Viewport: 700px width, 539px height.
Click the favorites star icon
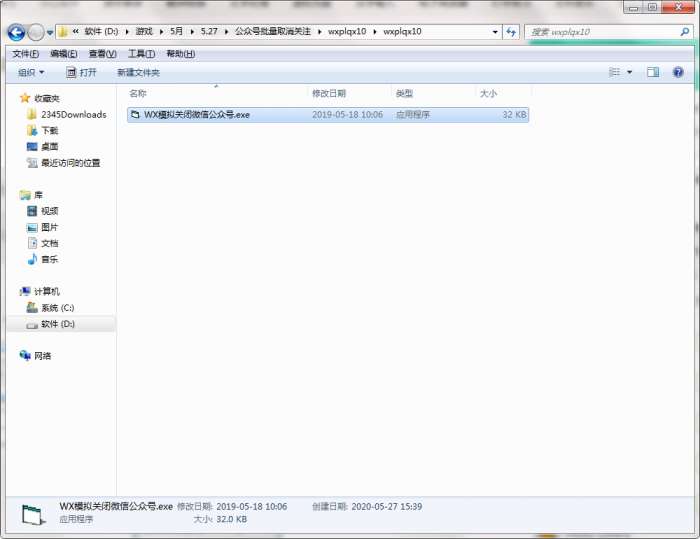tap(25, 98)
